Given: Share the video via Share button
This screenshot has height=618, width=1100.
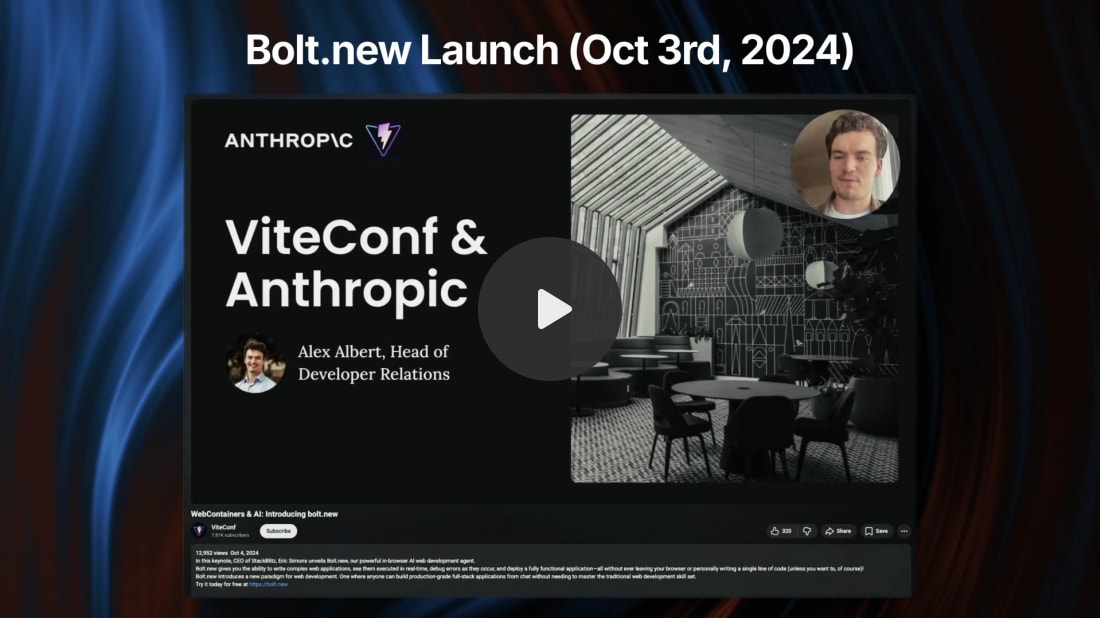Looking at the screenshot, I should [x=838, y=531].
